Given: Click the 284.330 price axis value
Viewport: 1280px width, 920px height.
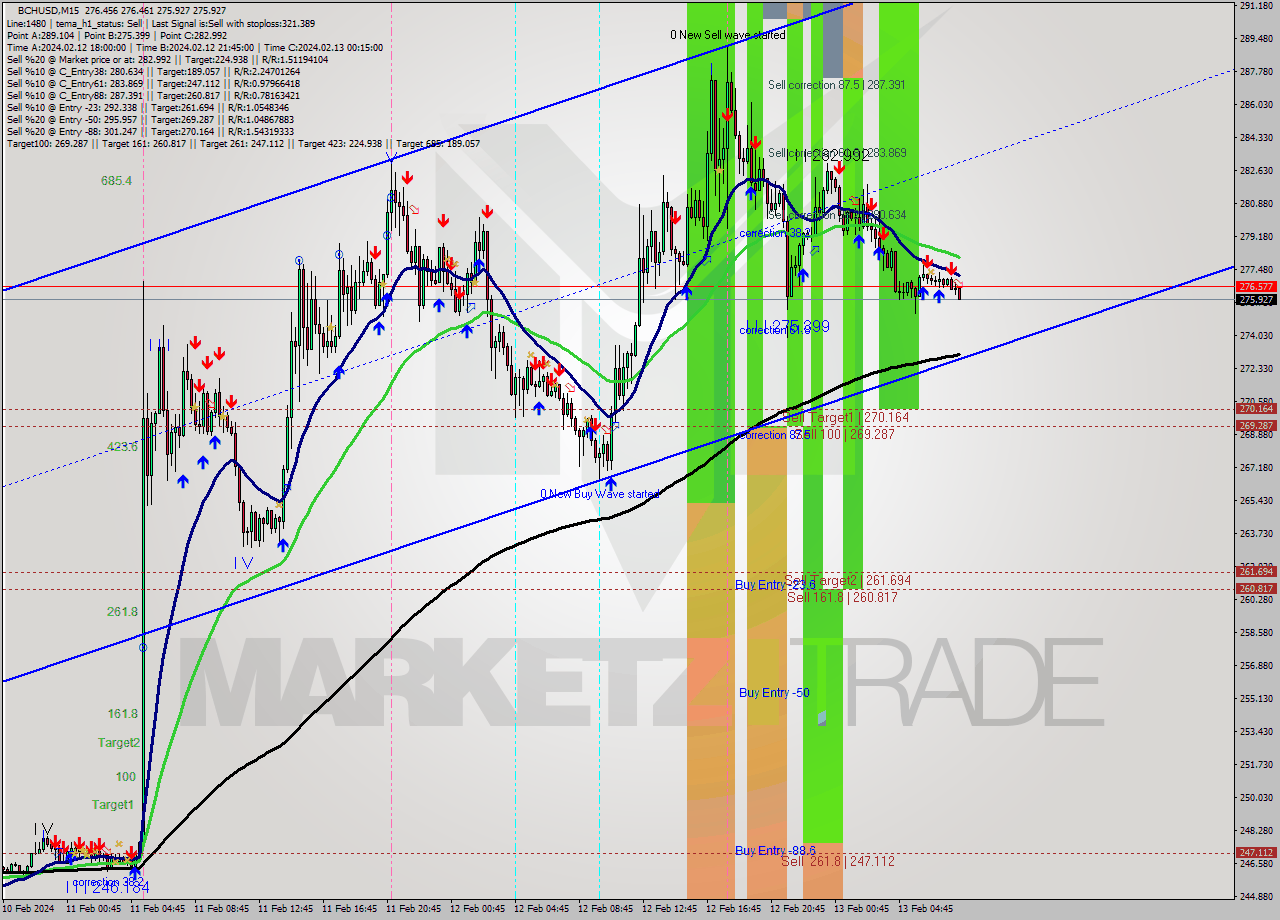Looking at the screenshot, I should (1256, 137).
